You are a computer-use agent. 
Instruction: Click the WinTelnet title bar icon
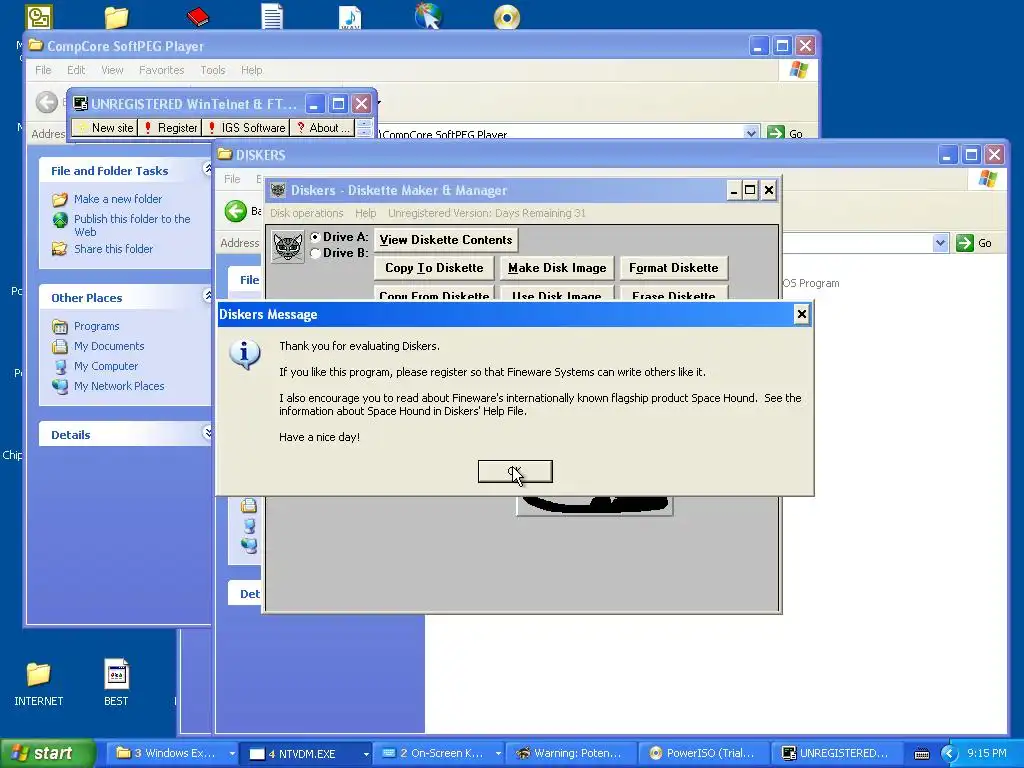tap(80, 104)
